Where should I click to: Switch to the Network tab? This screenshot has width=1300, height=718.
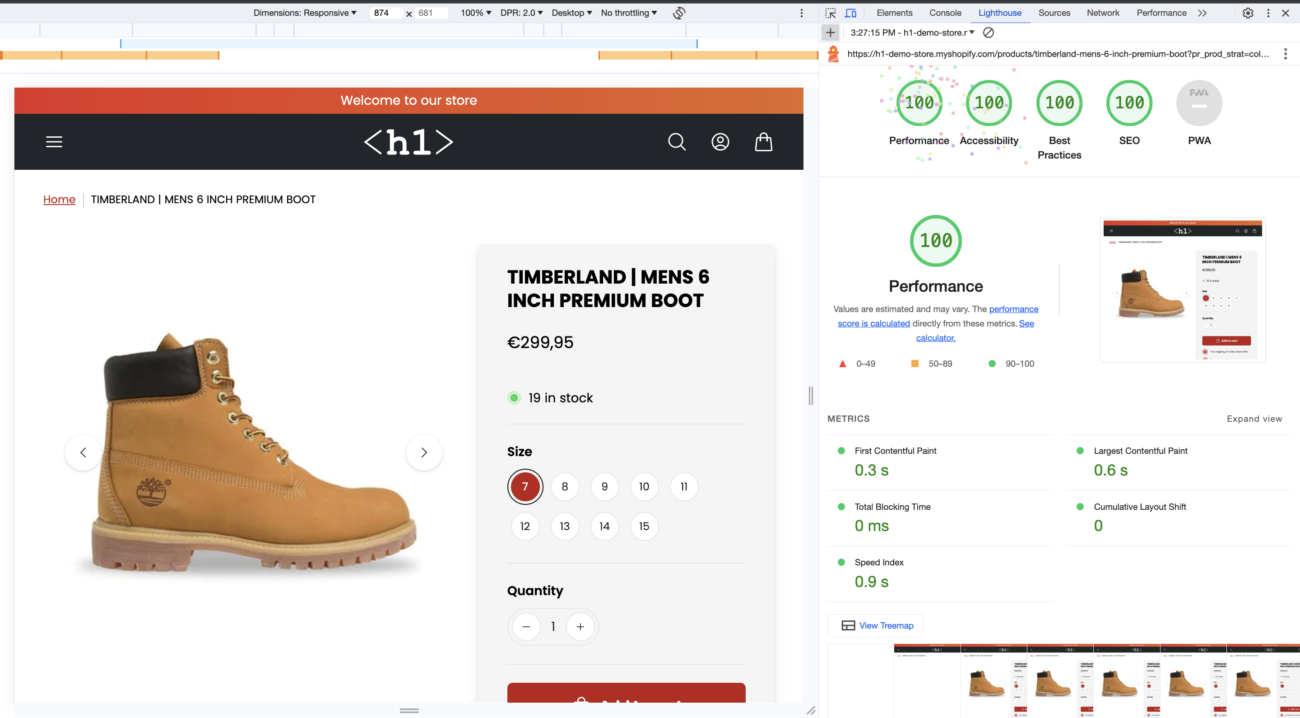click(1103, 13)
